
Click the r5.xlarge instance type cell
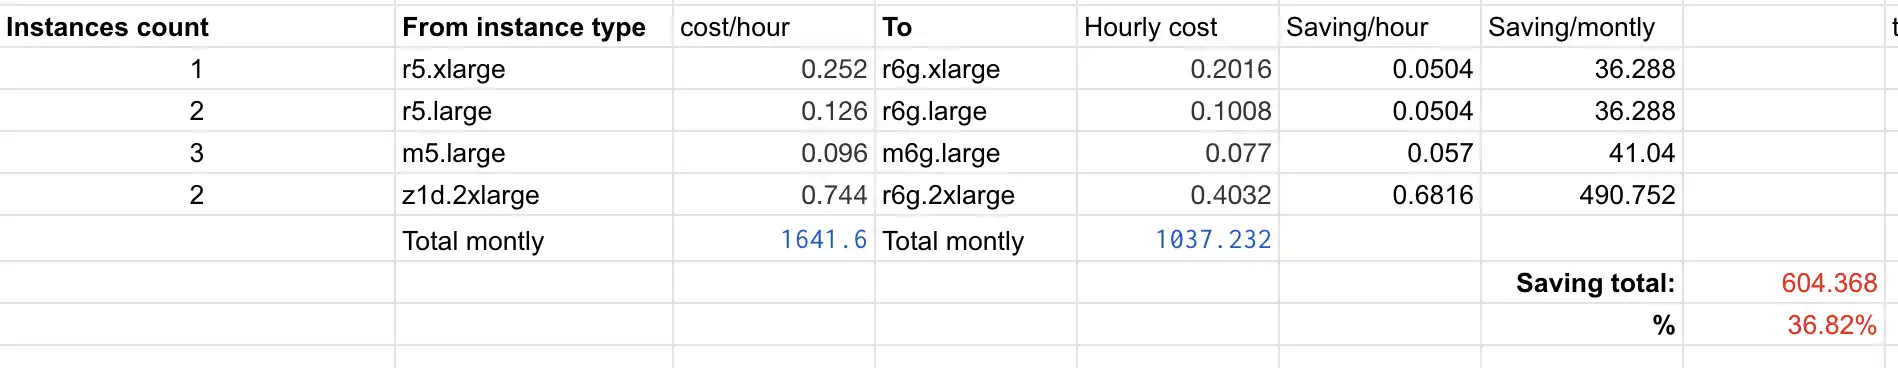coord(534,69)
